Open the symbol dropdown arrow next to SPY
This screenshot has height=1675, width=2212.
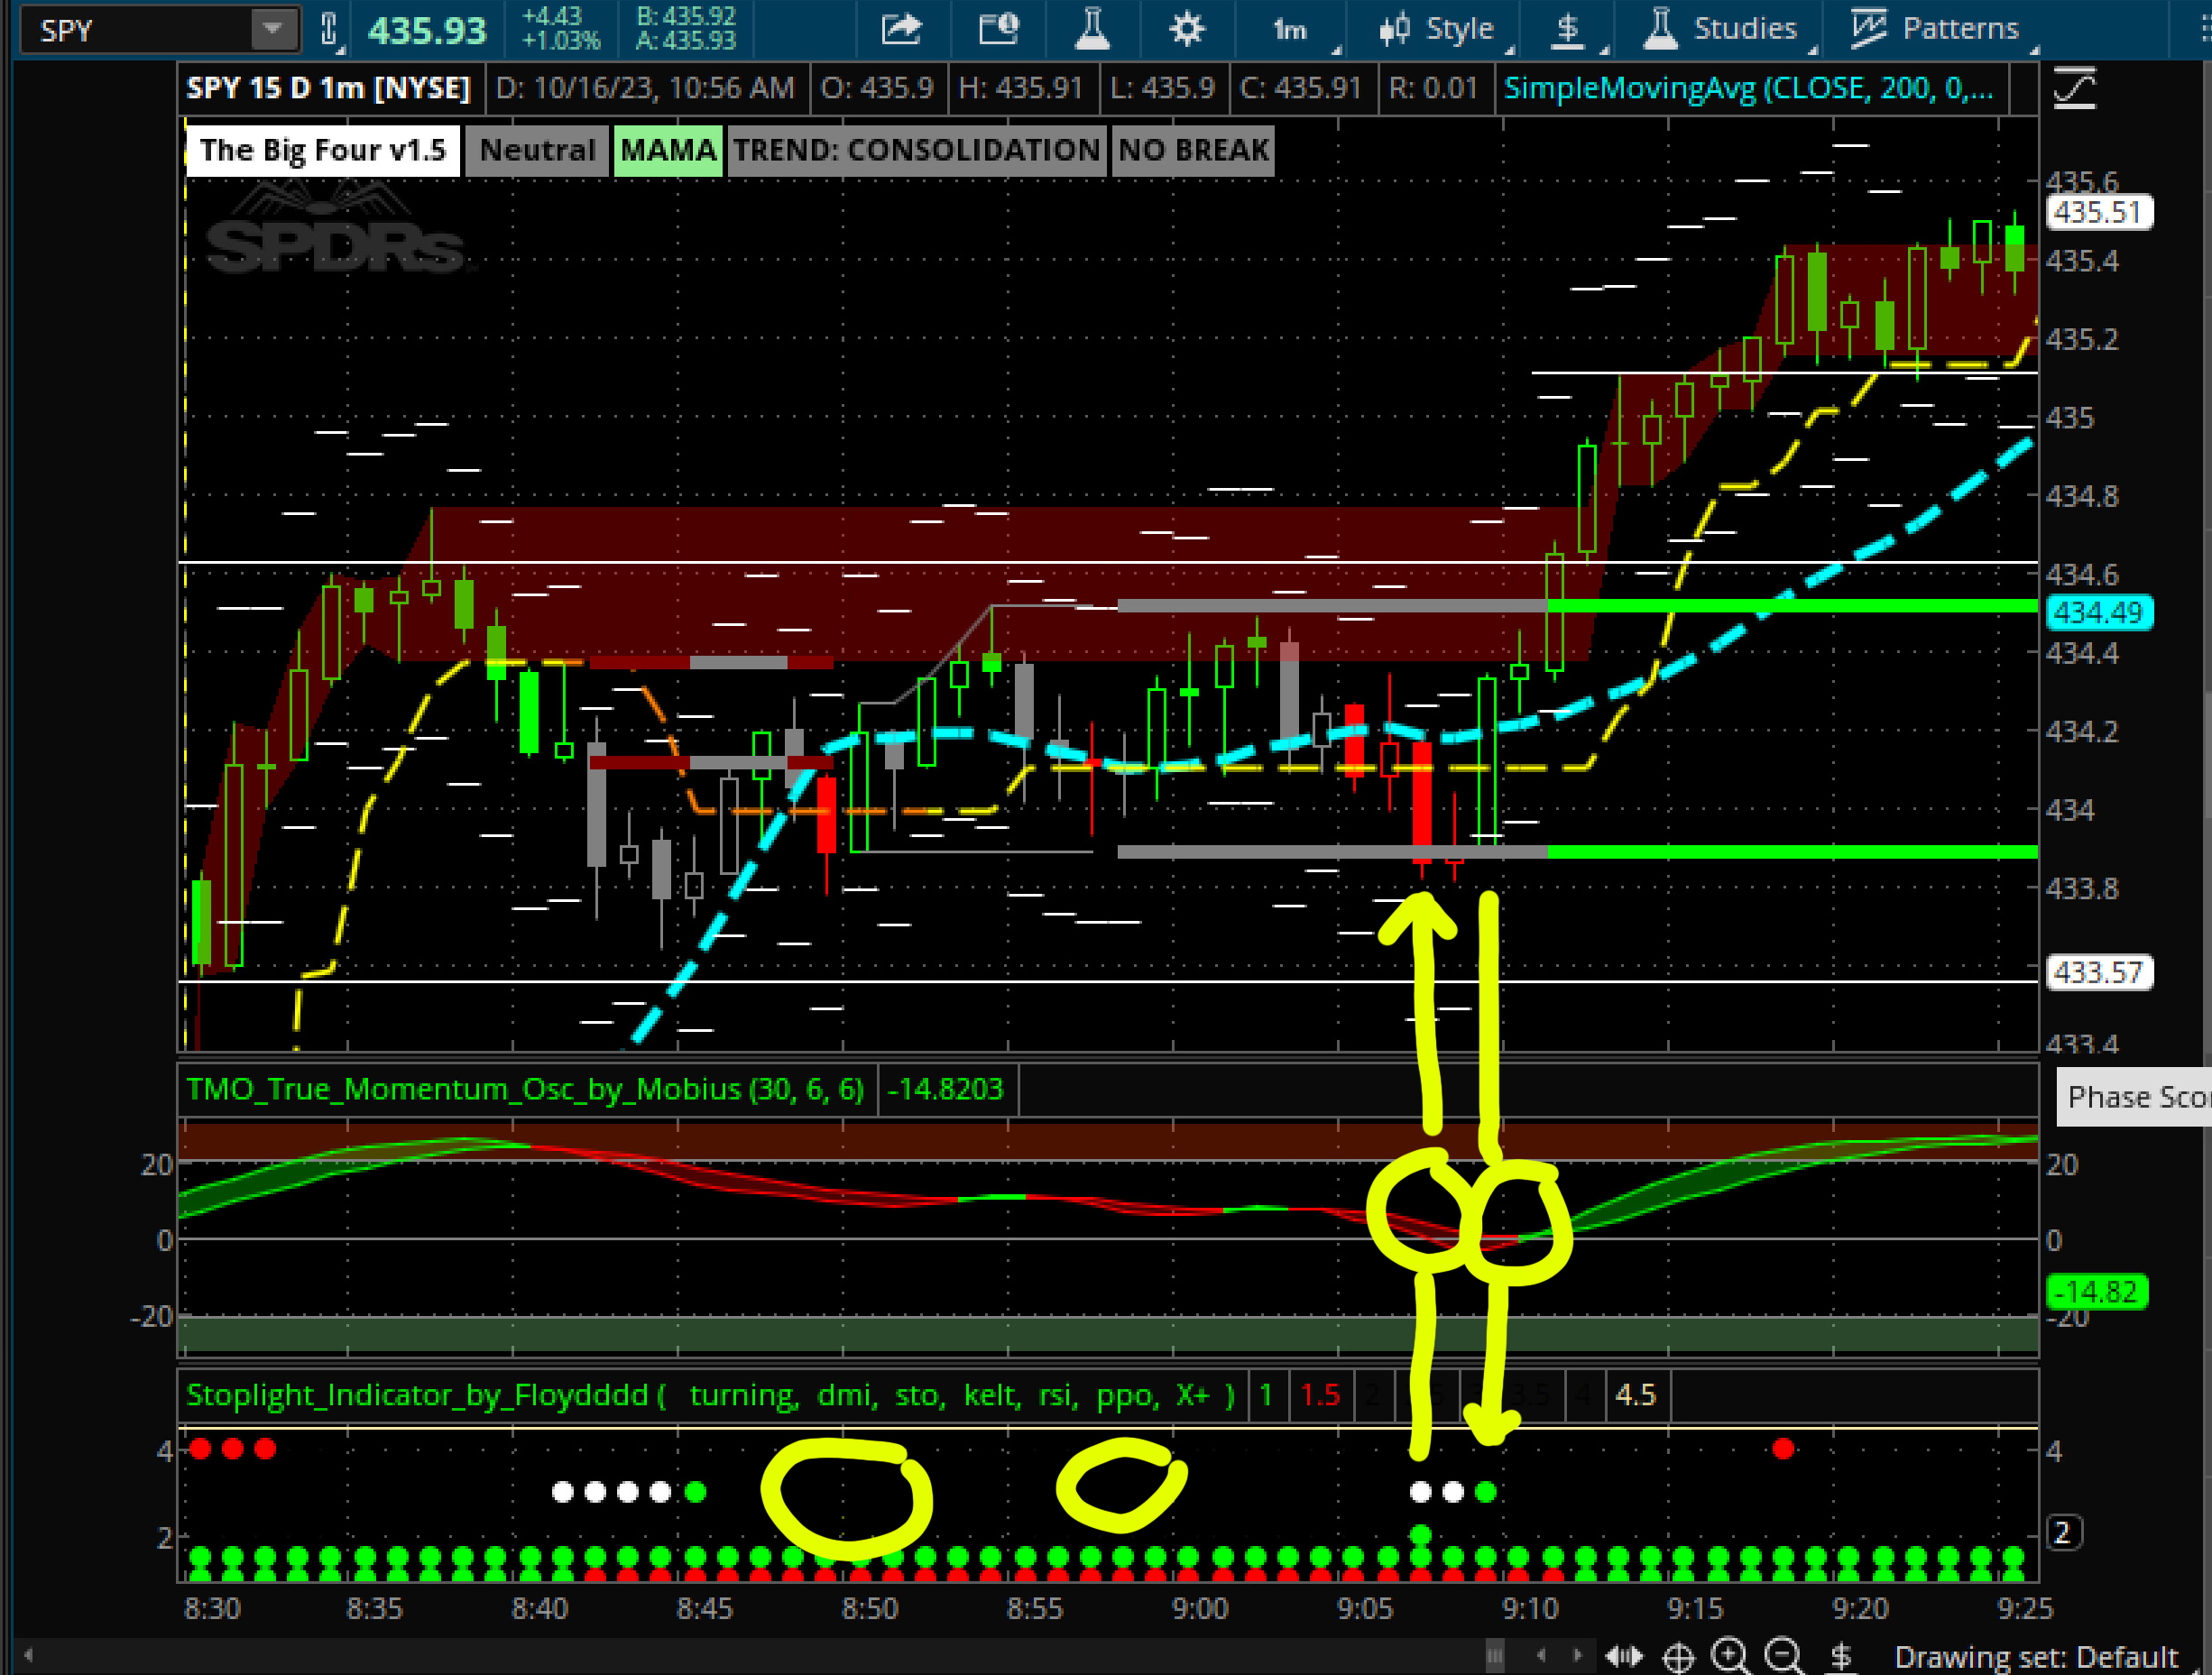273,29
